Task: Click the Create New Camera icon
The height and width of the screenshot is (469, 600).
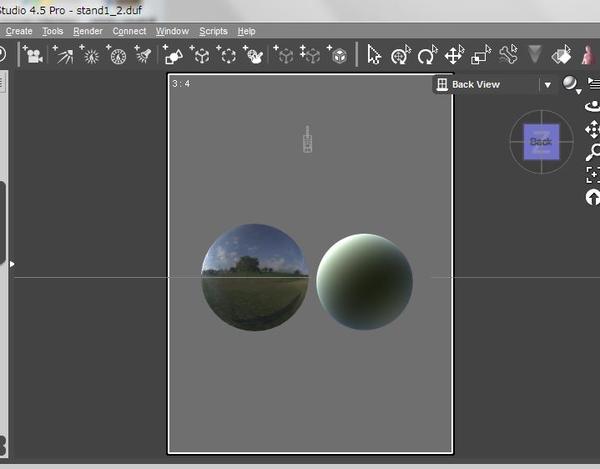Action: 33,55
